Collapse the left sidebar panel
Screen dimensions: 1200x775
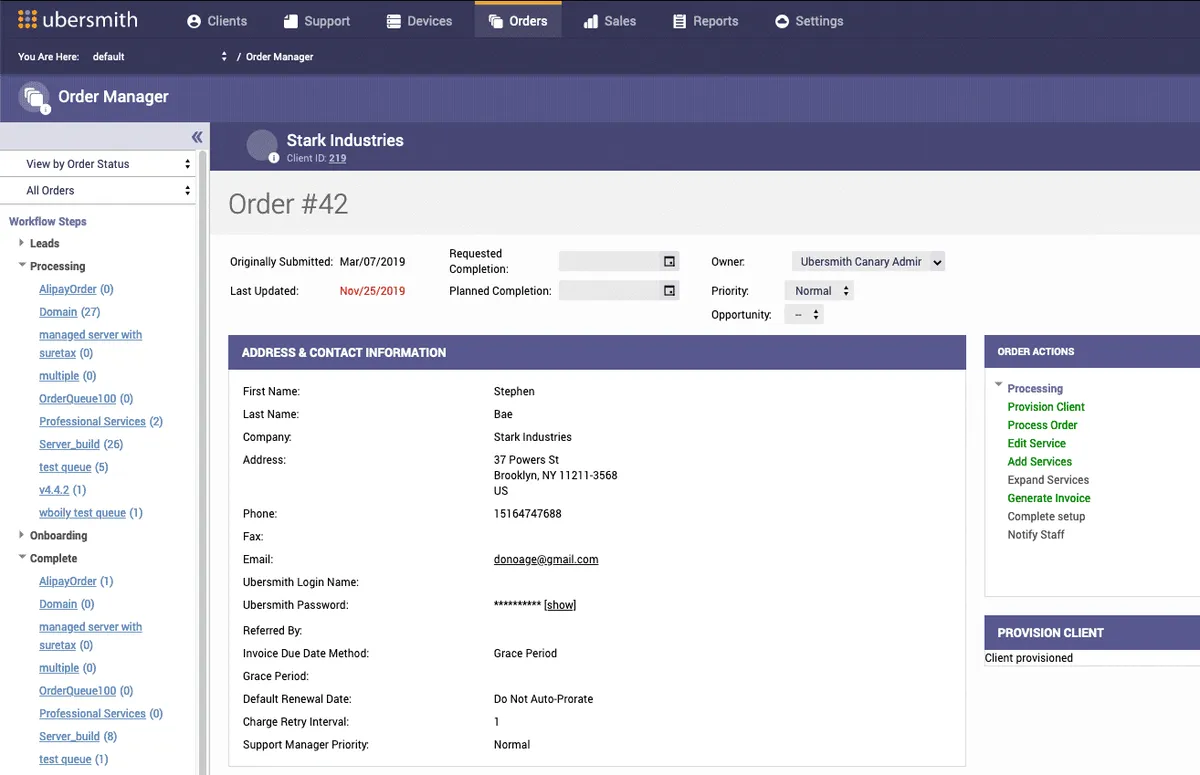197,137
